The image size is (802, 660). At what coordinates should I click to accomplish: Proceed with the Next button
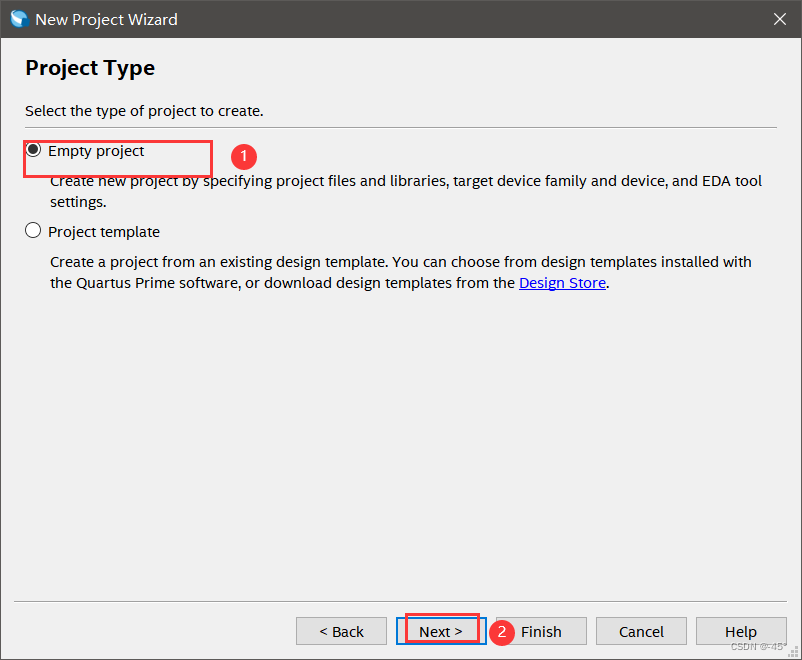[x=441, y=631]
